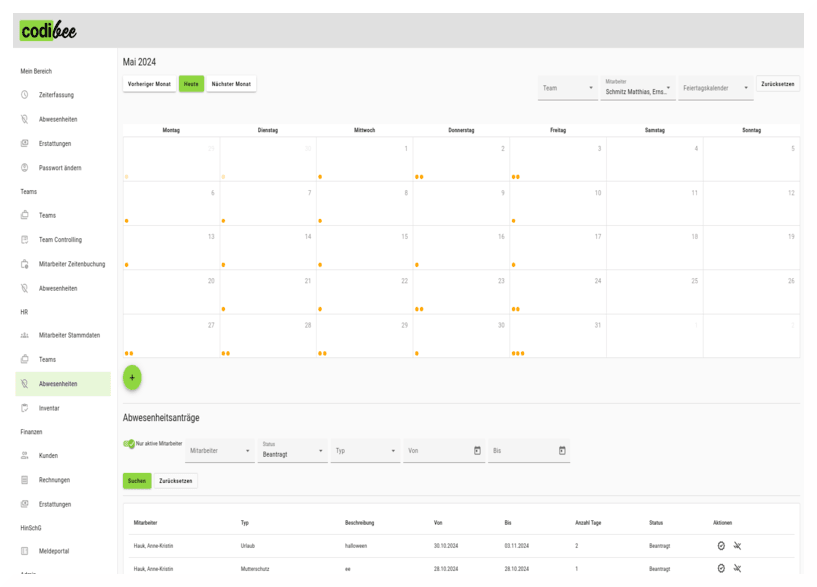Image resolution: width=817 pixels, height=587 pixels.
Task: Click the Passwort ändern sidebar icon
Action: point(24,167)
